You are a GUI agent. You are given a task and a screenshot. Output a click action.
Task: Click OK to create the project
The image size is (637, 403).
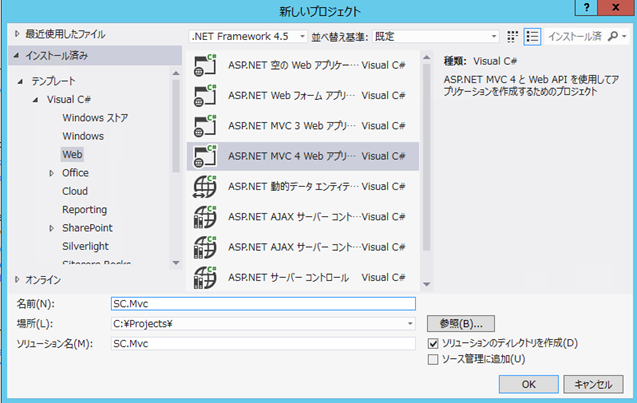(x=529, y=384)
